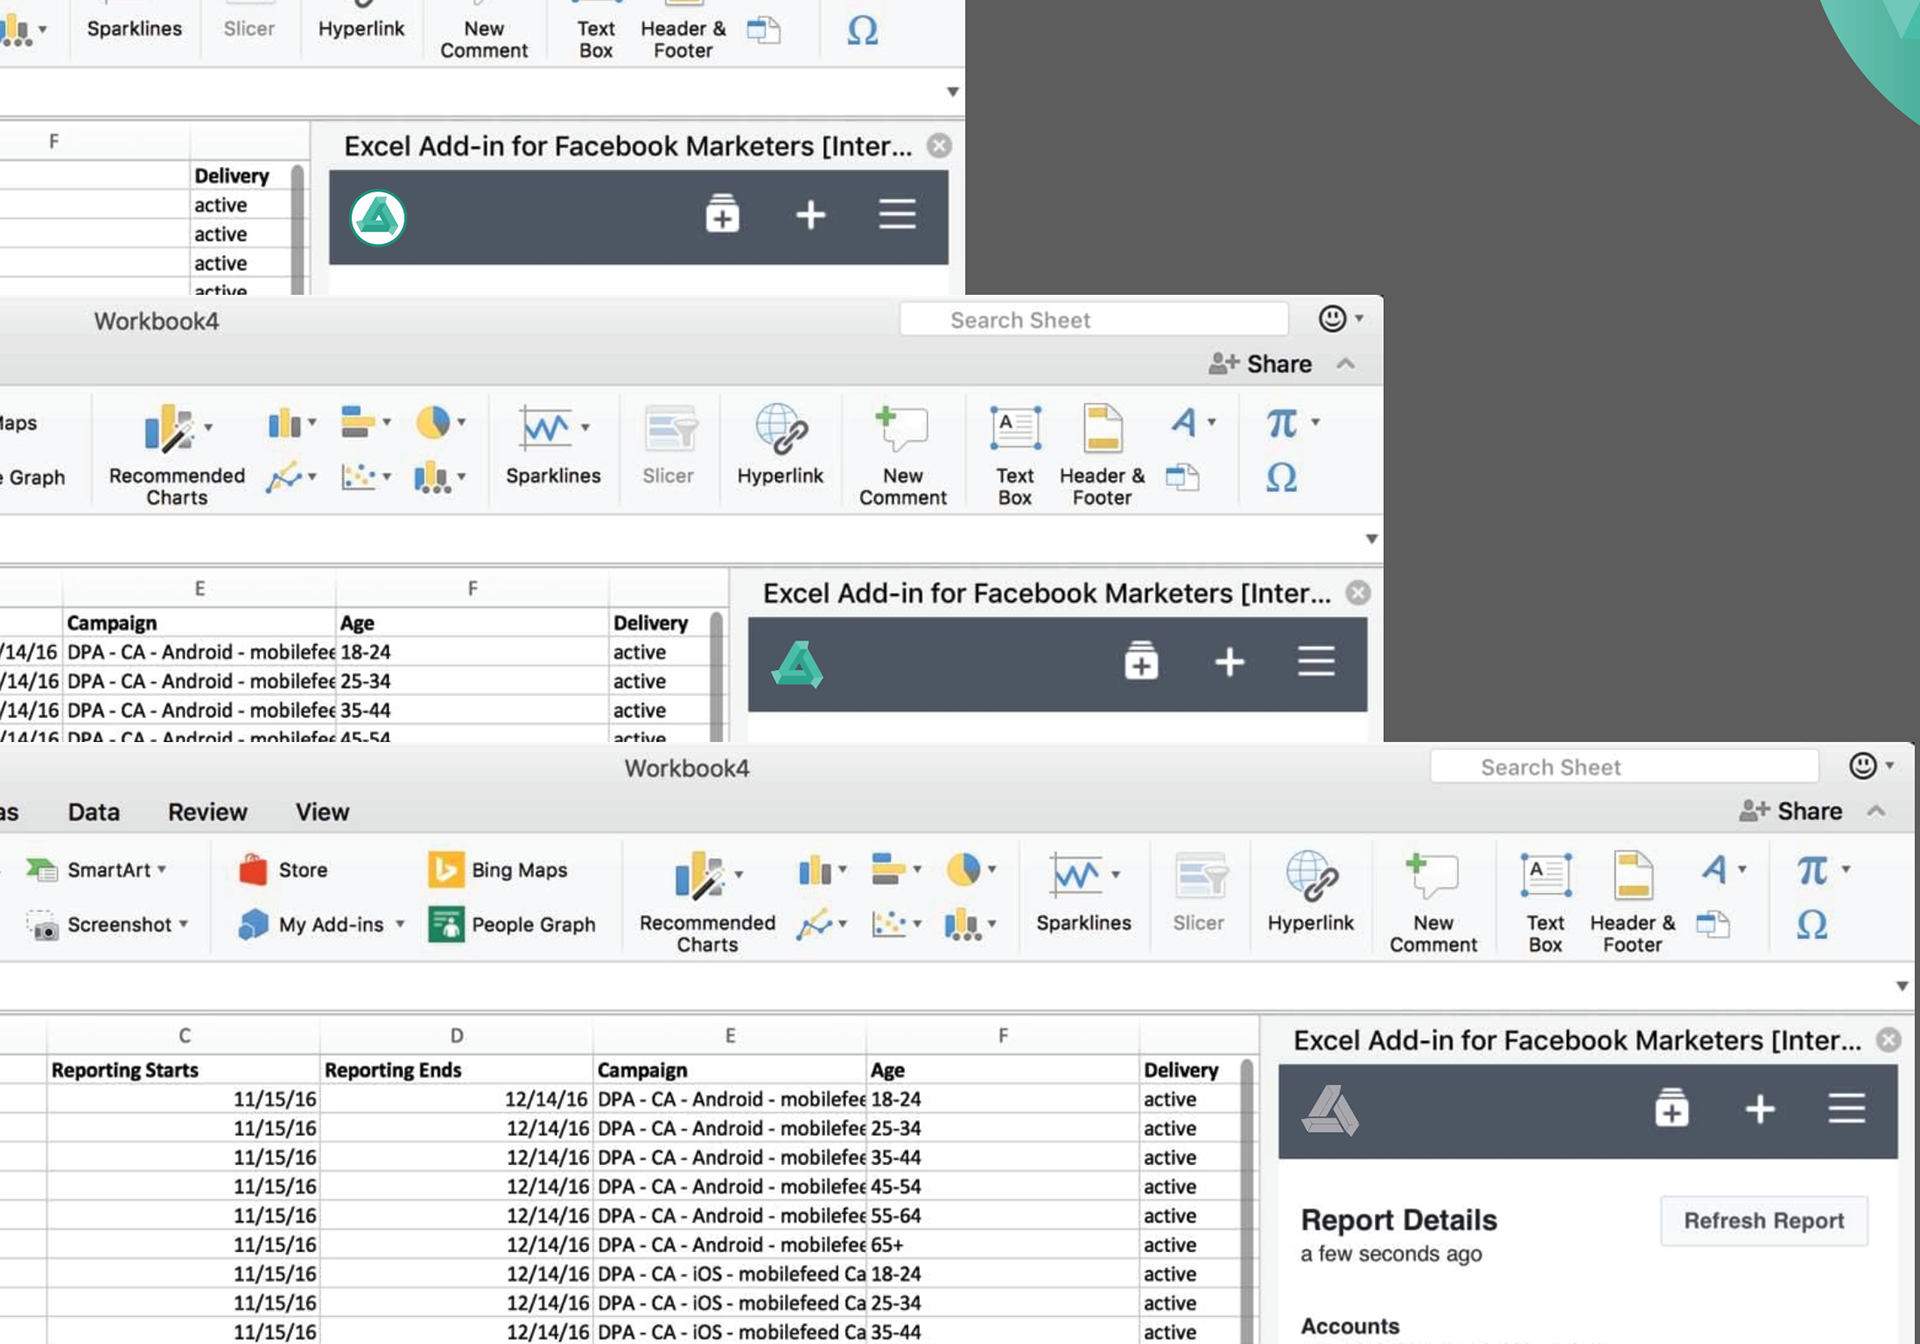Open My Add-ins dropdown
The image size is (1920, 1344).
(400, 924)
